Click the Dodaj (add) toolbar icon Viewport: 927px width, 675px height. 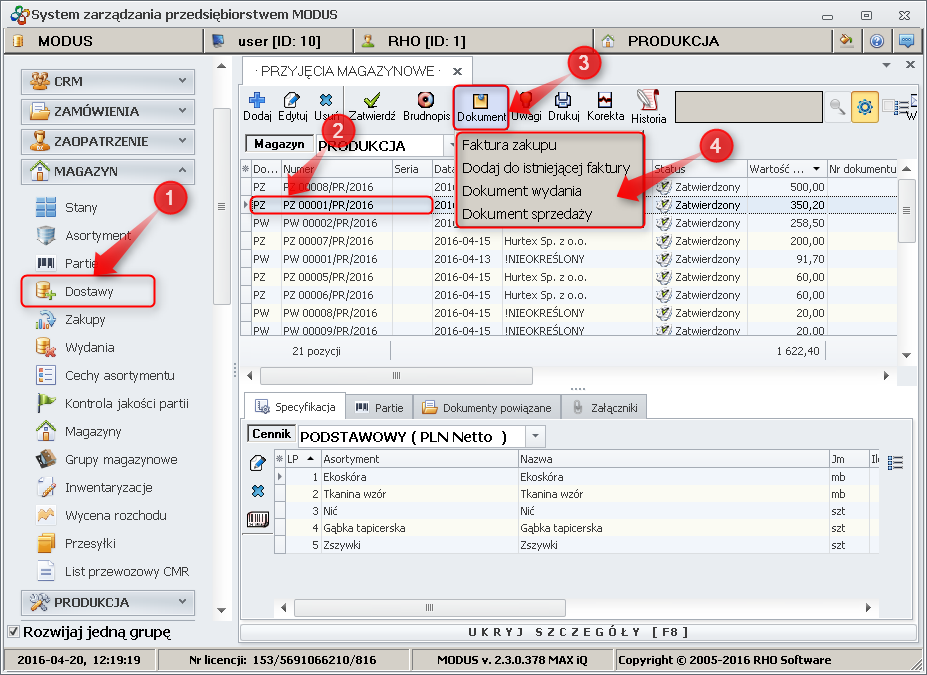(257, 105)
